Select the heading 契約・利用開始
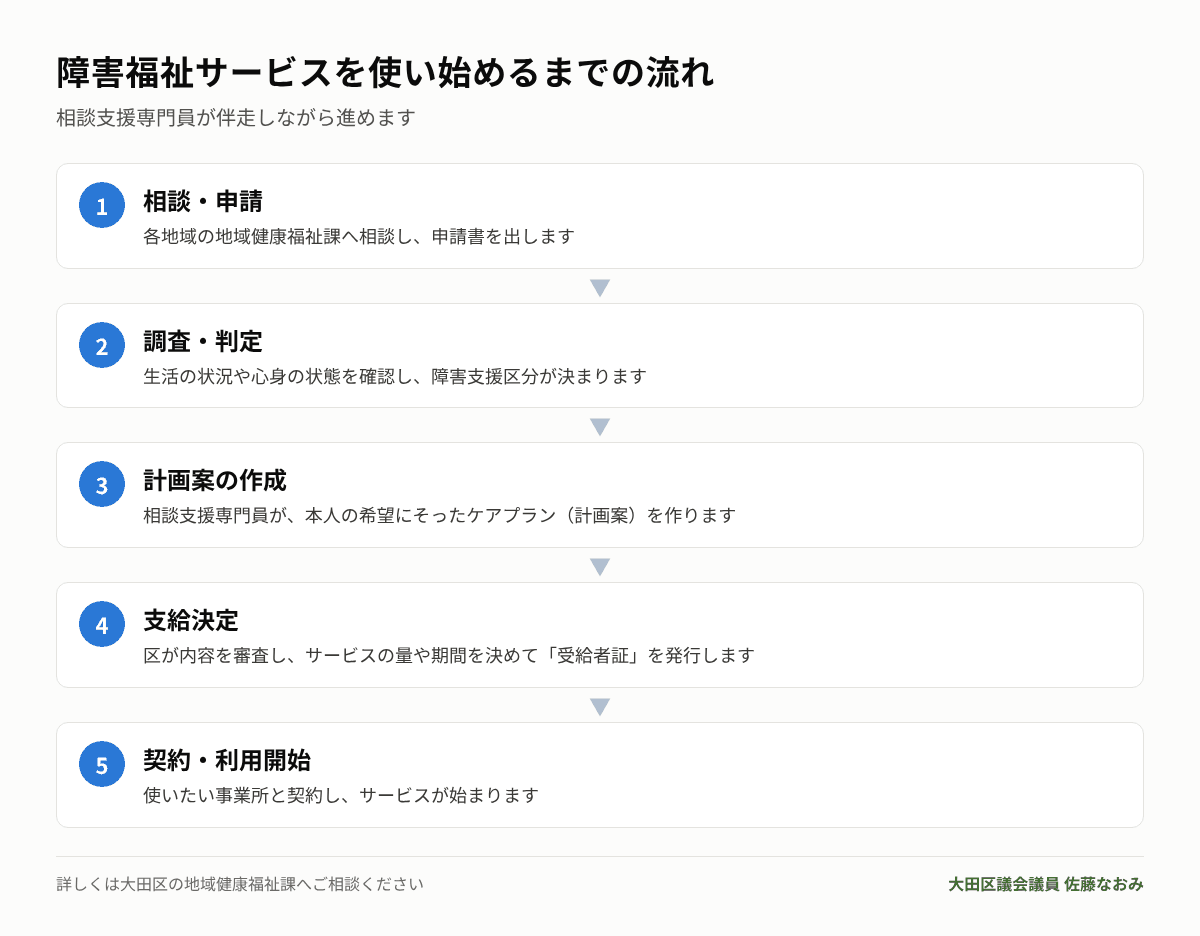This screenshot has width=1200, height=936. pos(227,760)
